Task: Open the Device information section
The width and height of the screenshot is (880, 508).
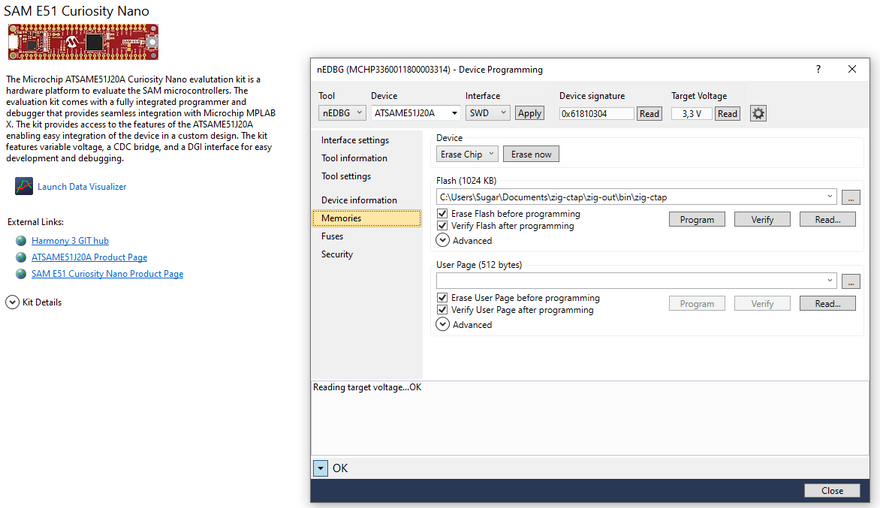Action: point(359,200)
